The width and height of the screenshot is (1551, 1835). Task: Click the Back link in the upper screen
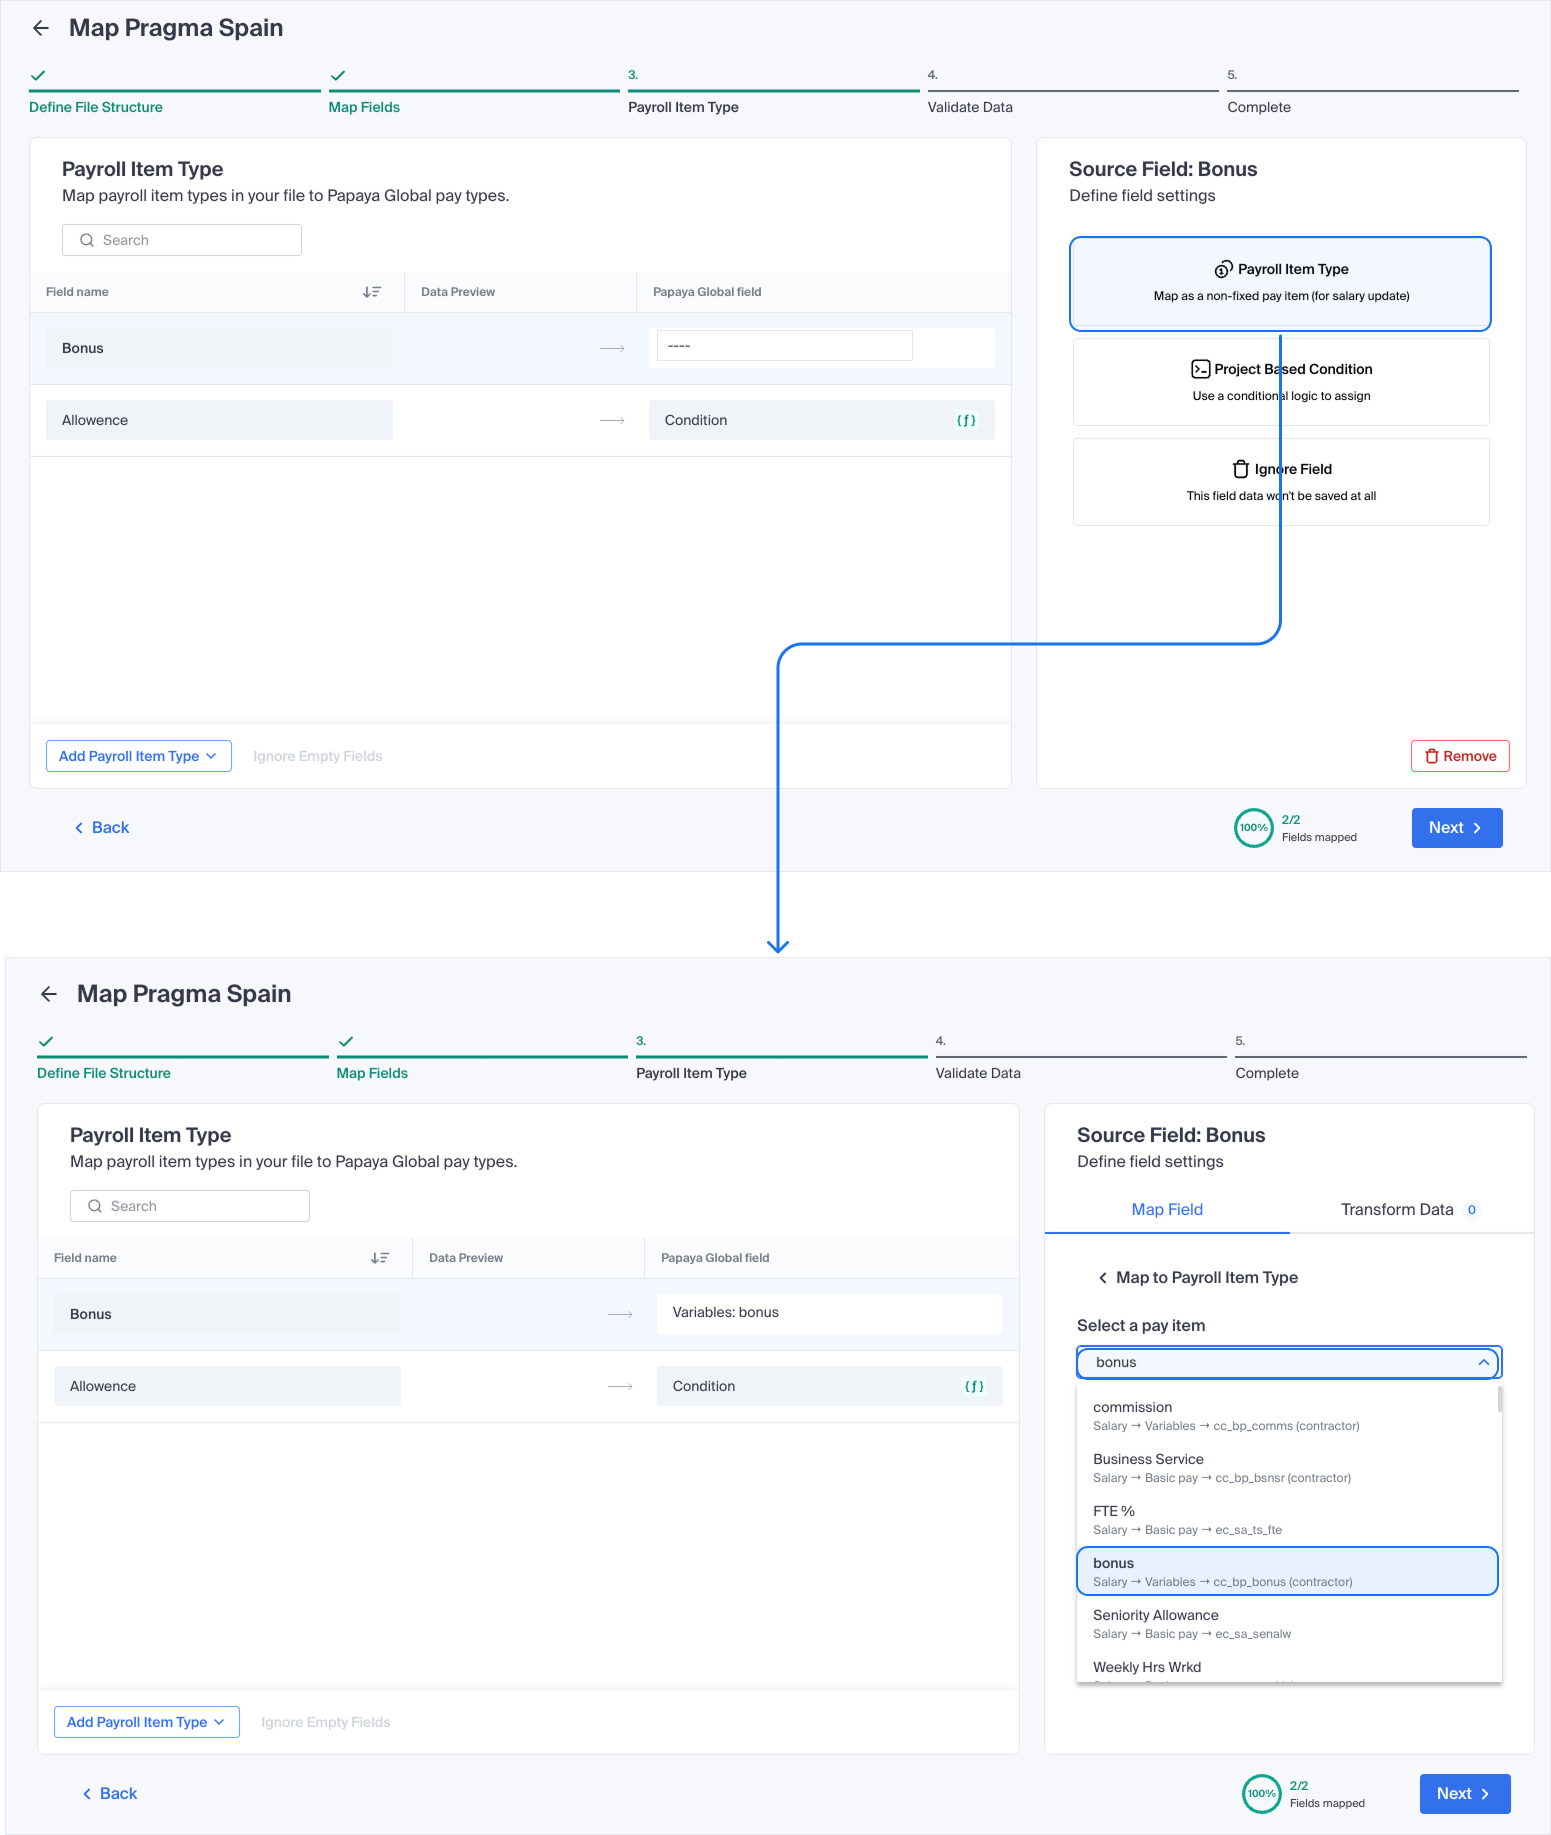[102, 828]
